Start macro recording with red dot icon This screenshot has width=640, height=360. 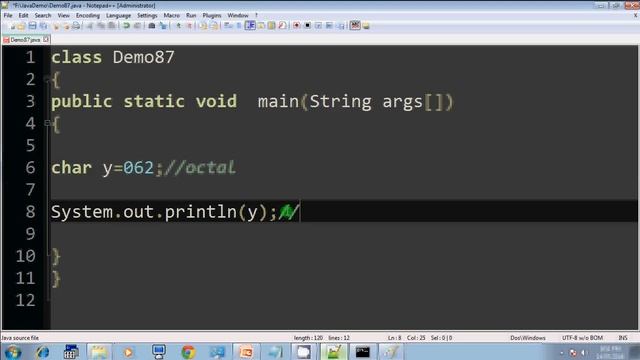click(297, 26)
